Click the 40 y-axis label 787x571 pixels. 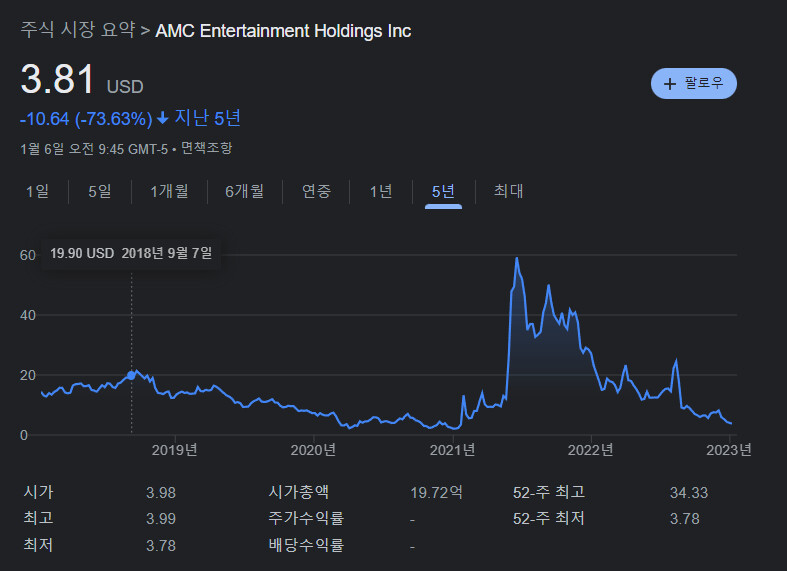(28, 315)
